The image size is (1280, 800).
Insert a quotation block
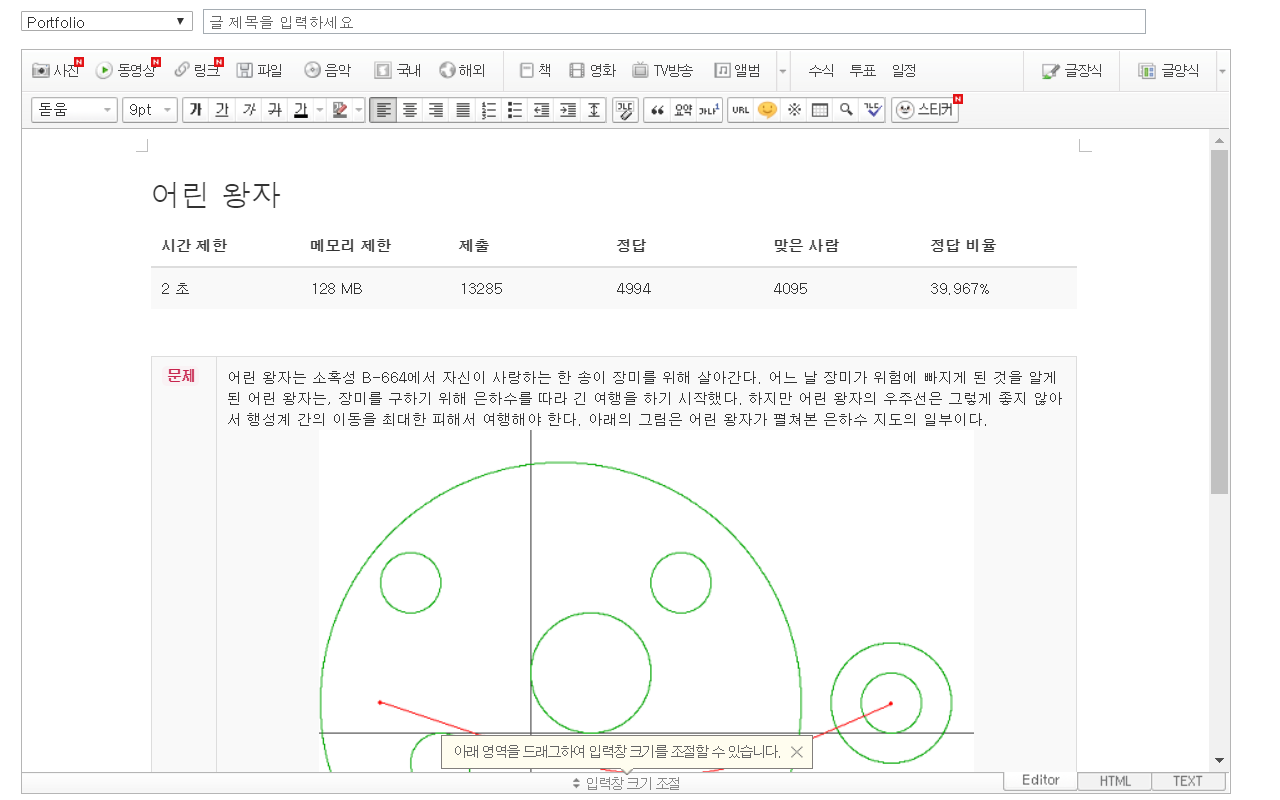[x=657, y=110]
